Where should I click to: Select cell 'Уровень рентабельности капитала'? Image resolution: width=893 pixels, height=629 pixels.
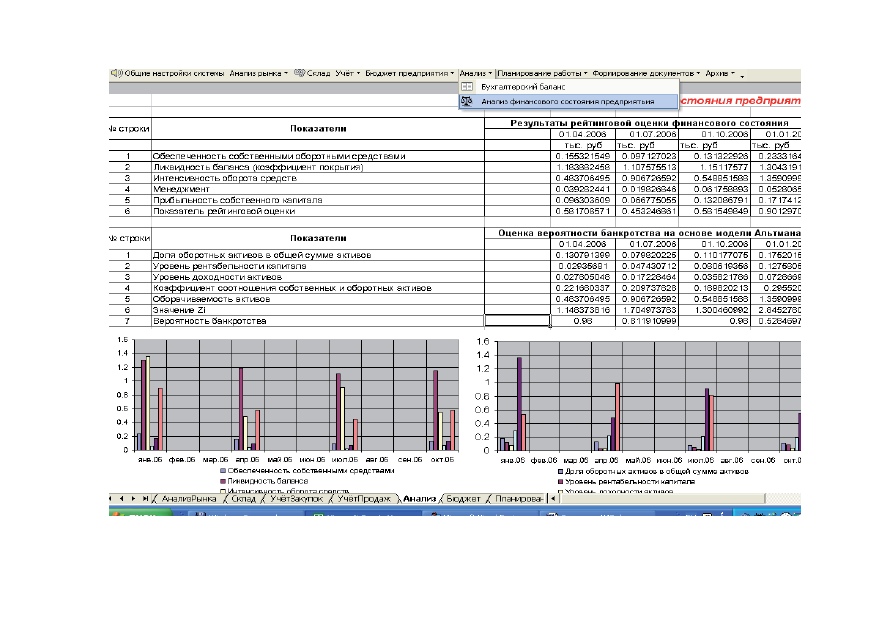[x=318, y=266]
